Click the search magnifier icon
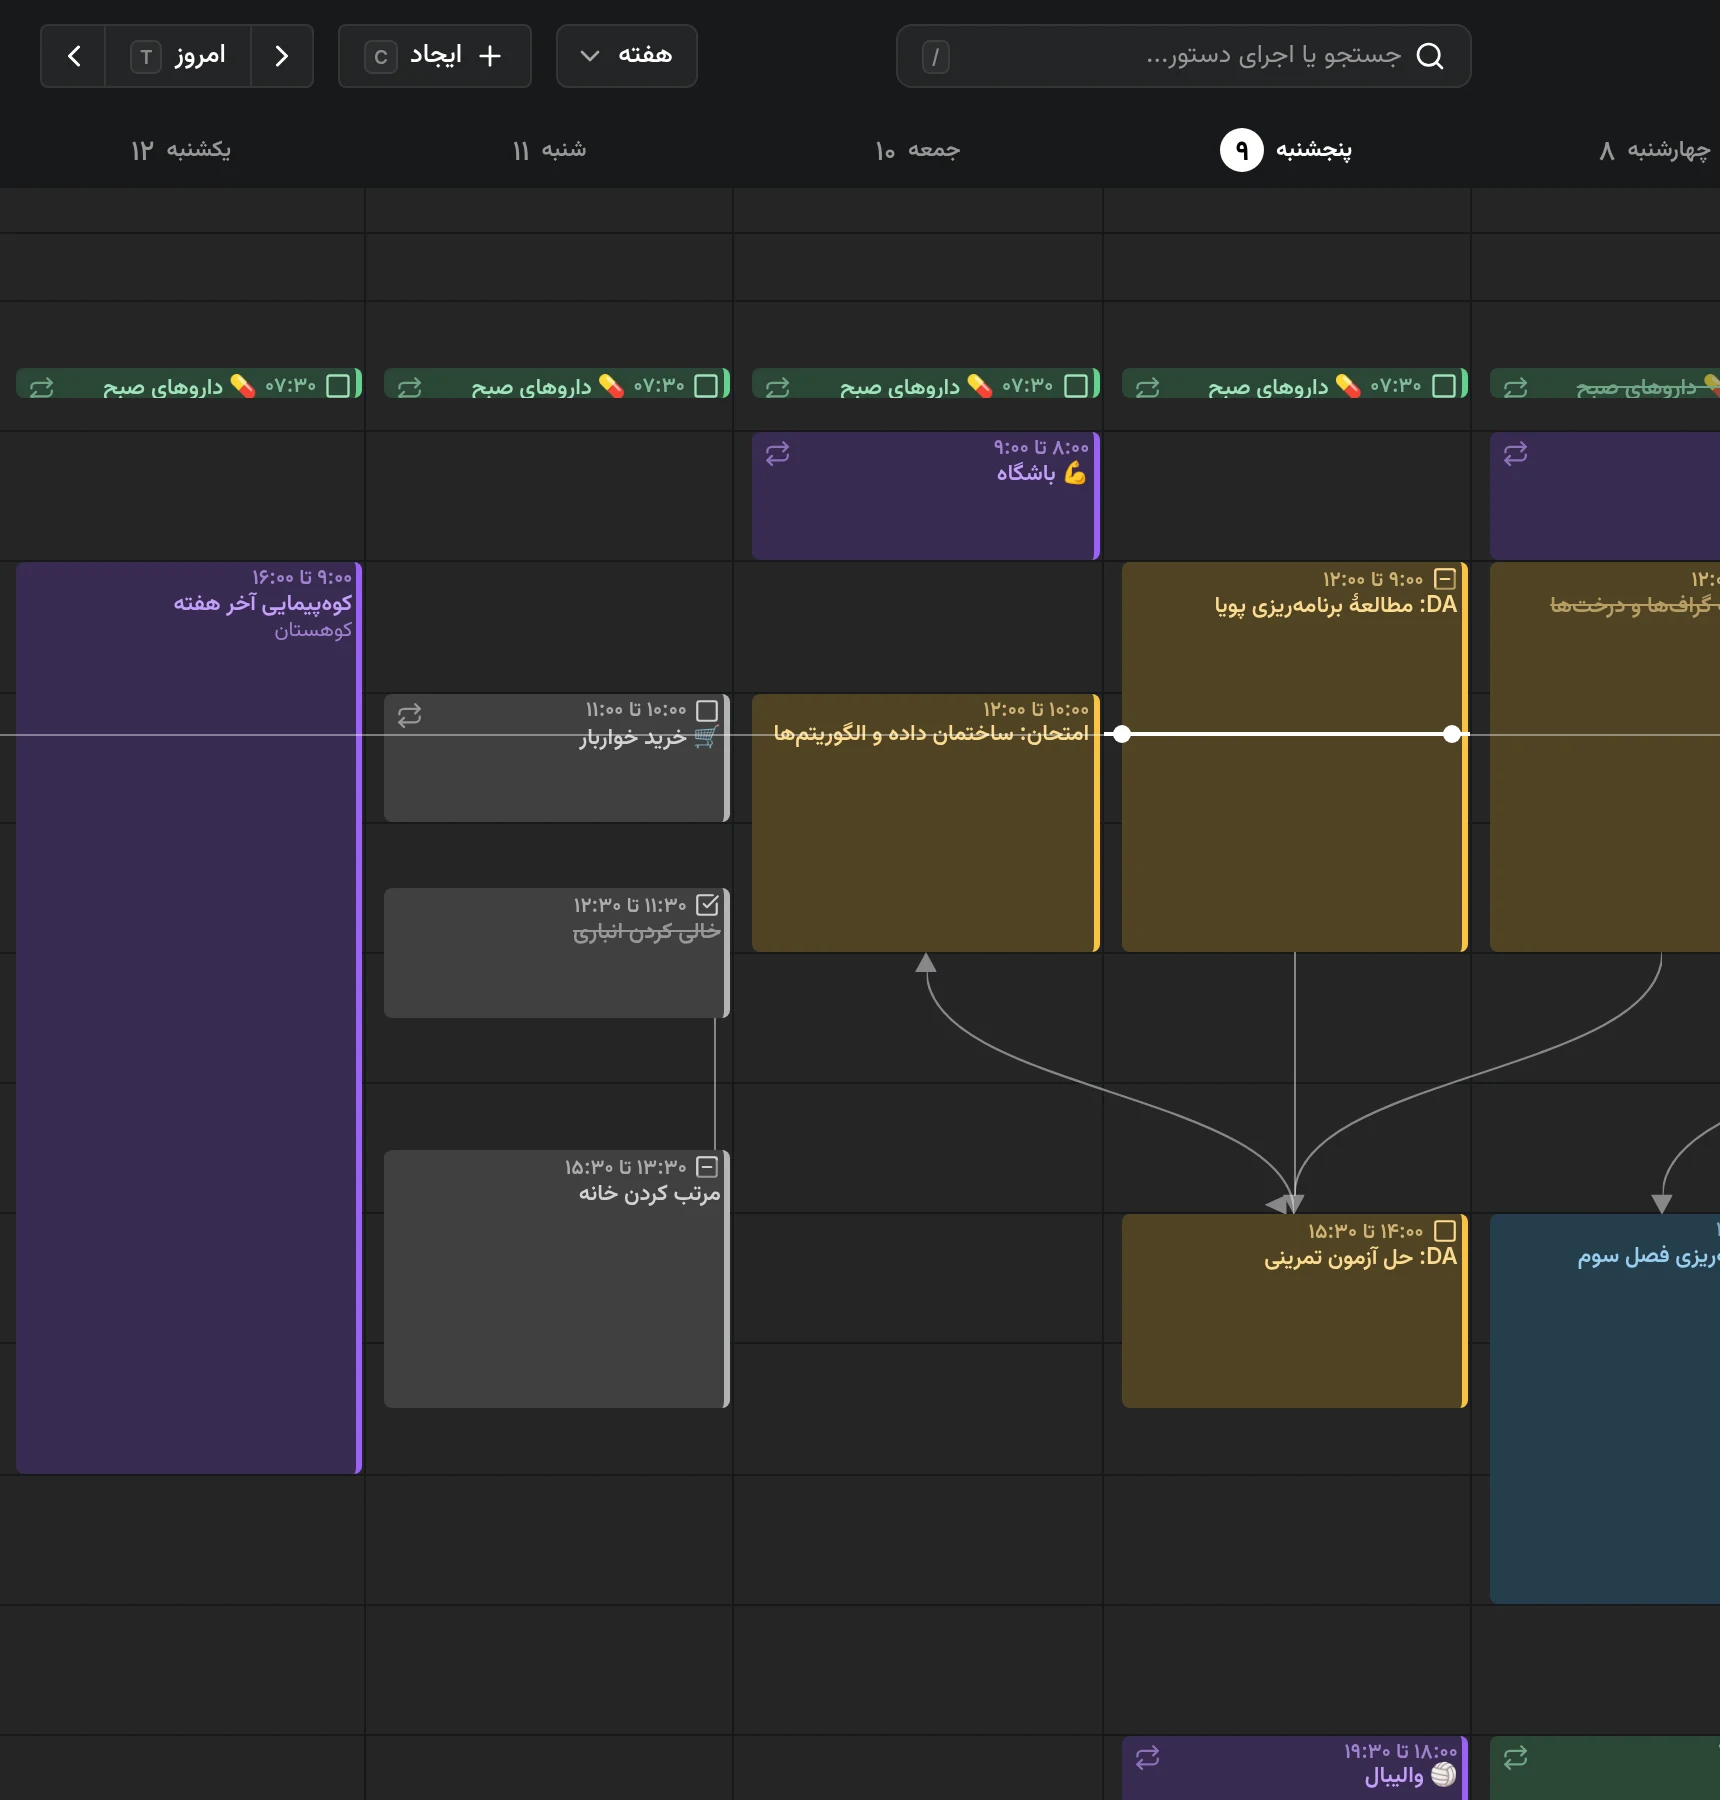The height and width of the screenshot is (1800, 1720). (x=1430, y=56)
